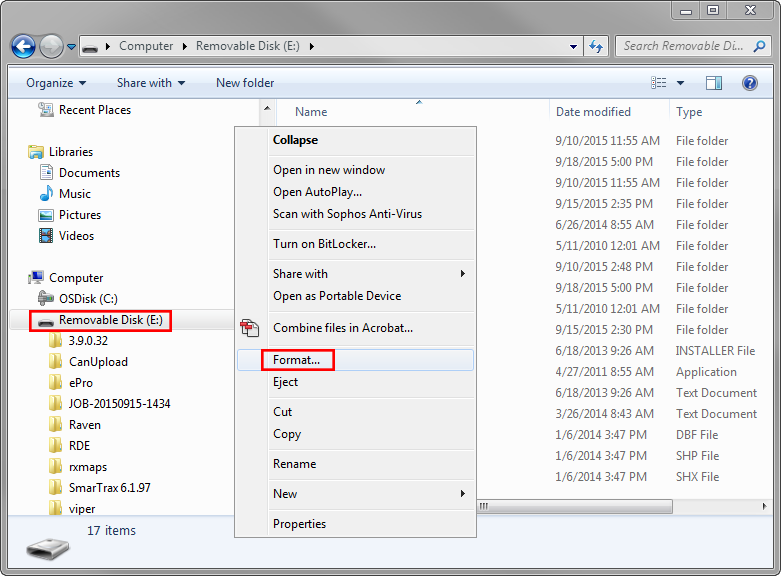Toggle the preview pane icon
Image resolution: width=781 pixels, height=576 pixels.
(x=713, y=83)
